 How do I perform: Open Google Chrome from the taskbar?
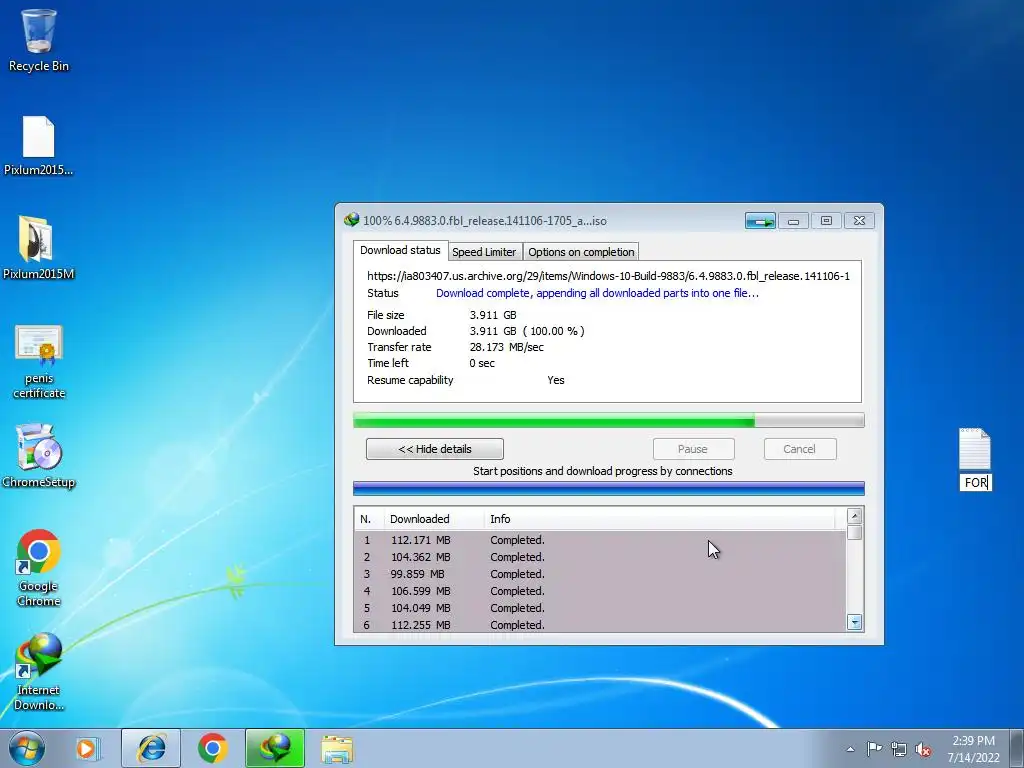(x=212, y=748)
